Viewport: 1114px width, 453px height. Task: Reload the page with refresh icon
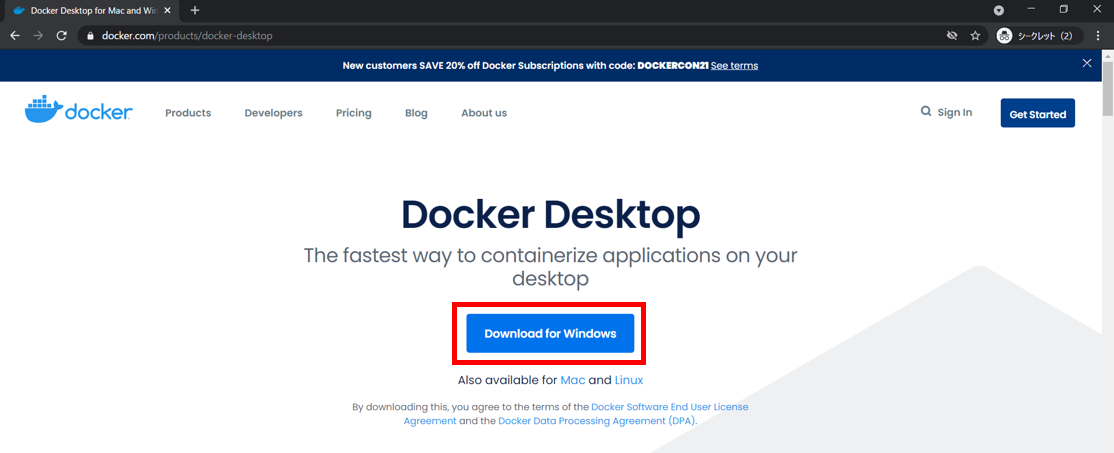(x=62, y=36)
